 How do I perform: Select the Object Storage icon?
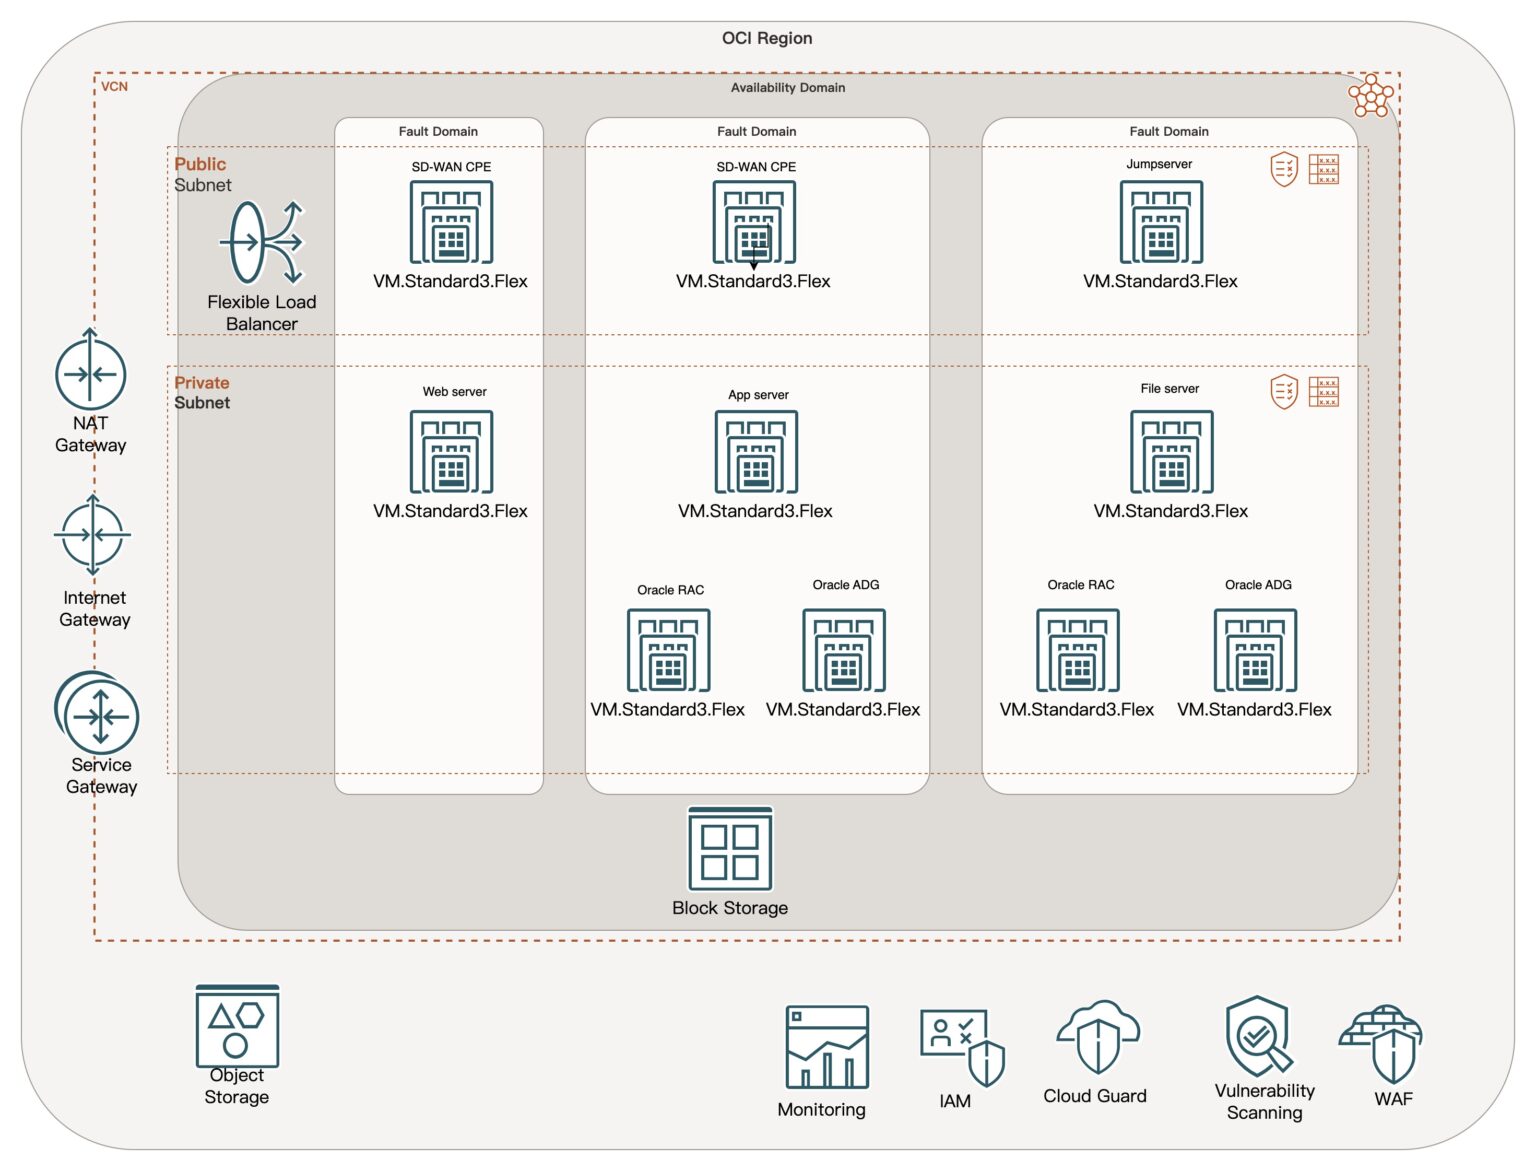pos(237,1026)
